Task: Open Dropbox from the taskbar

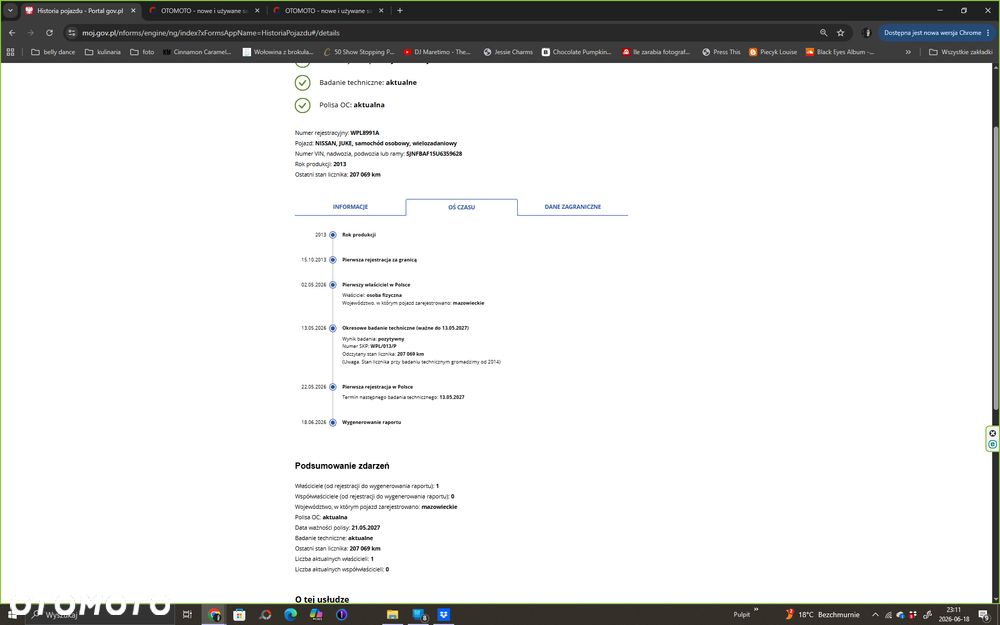Action: coord(443,614)
